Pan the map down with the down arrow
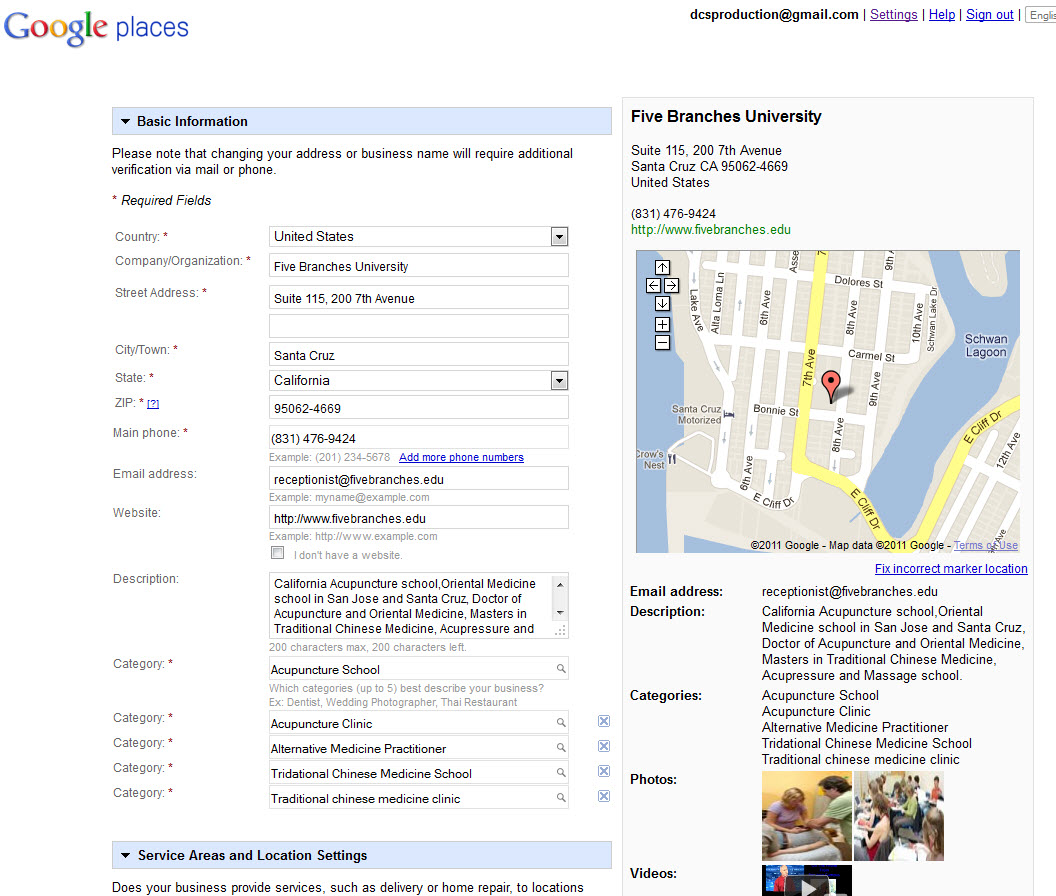1056x896 pixels. point(662,304)
